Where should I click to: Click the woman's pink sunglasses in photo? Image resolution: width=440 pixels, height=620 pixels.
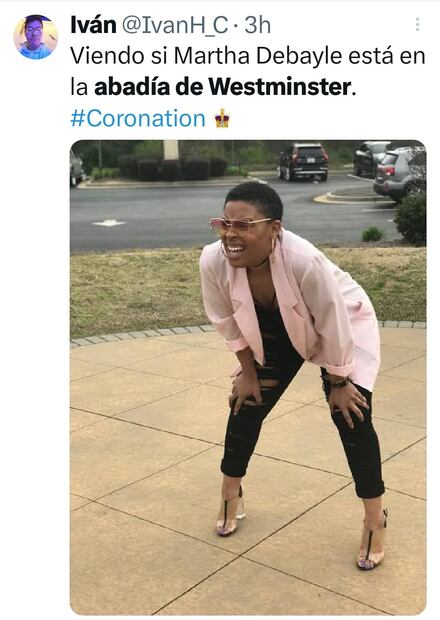[238, 225]
